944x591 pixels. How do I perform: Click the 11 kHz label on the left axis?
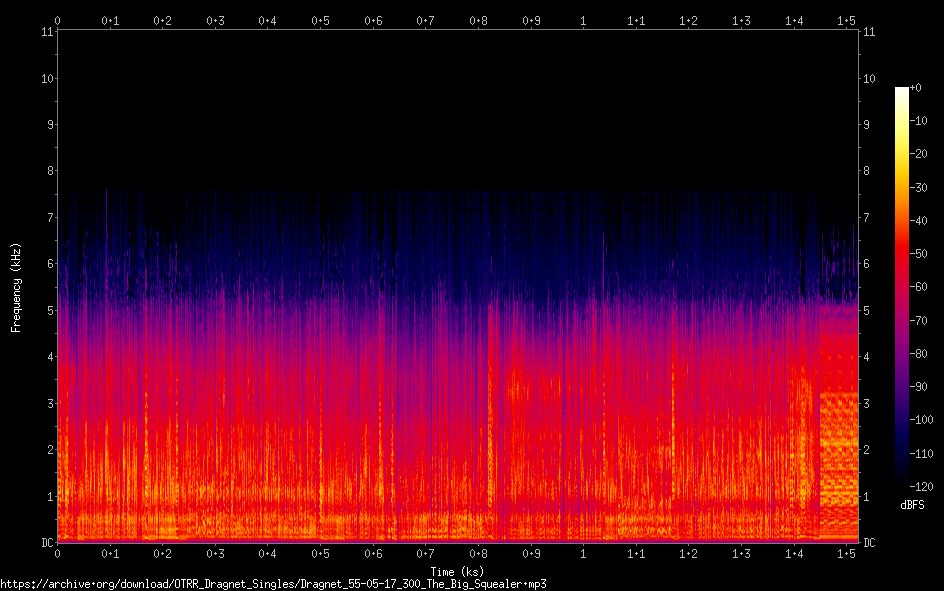(46, 31)
